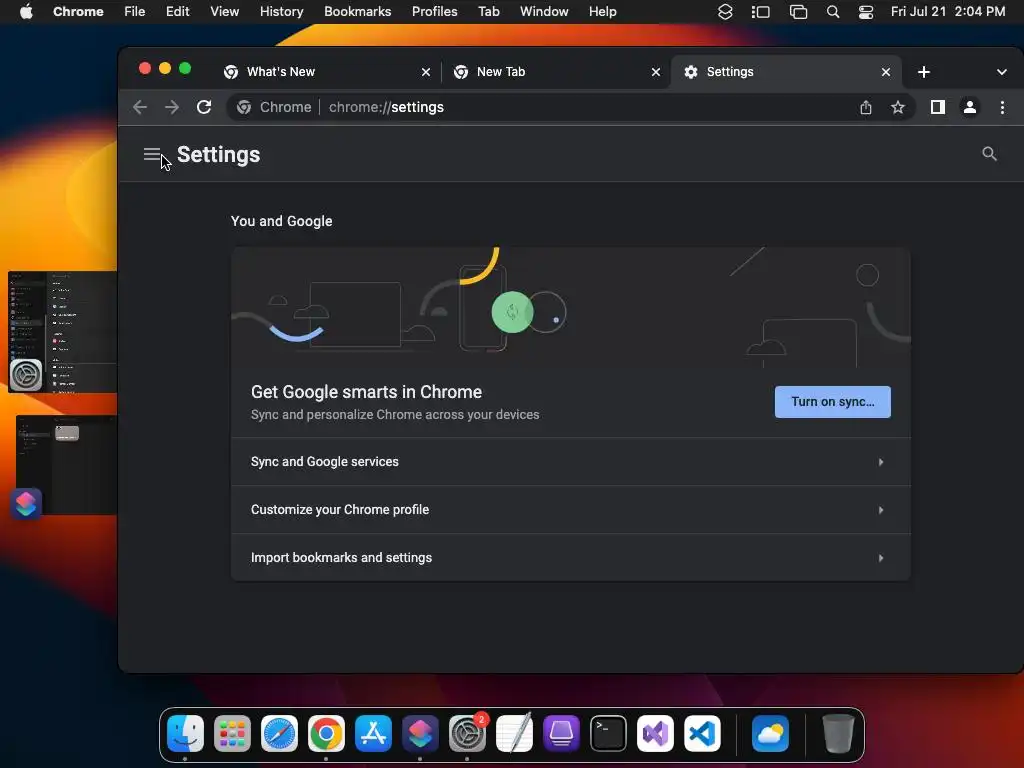Open Finder from the Dock

click(185, 733)
